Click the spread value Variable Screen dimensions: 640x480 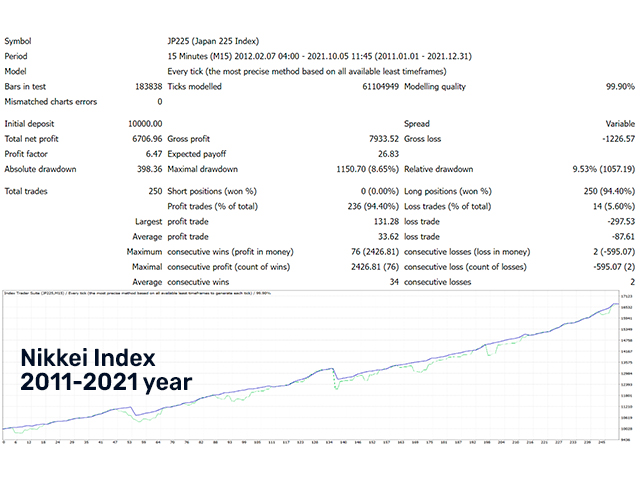[x=620, y=124]
